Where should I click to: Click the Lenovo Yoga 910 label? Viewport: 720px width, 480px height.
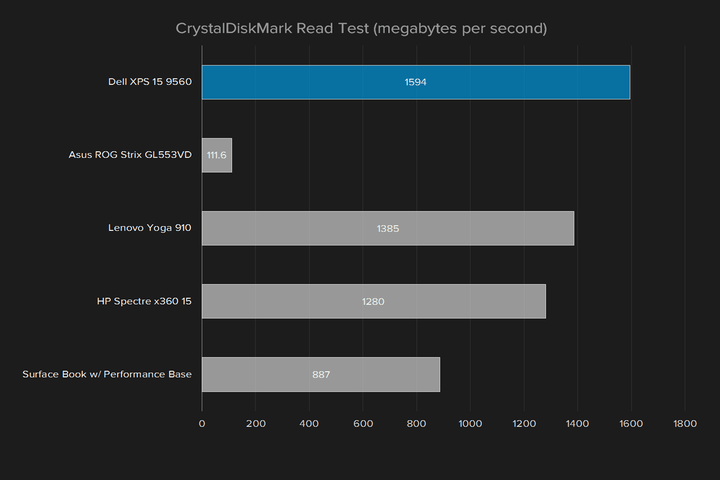coord(150,228)
